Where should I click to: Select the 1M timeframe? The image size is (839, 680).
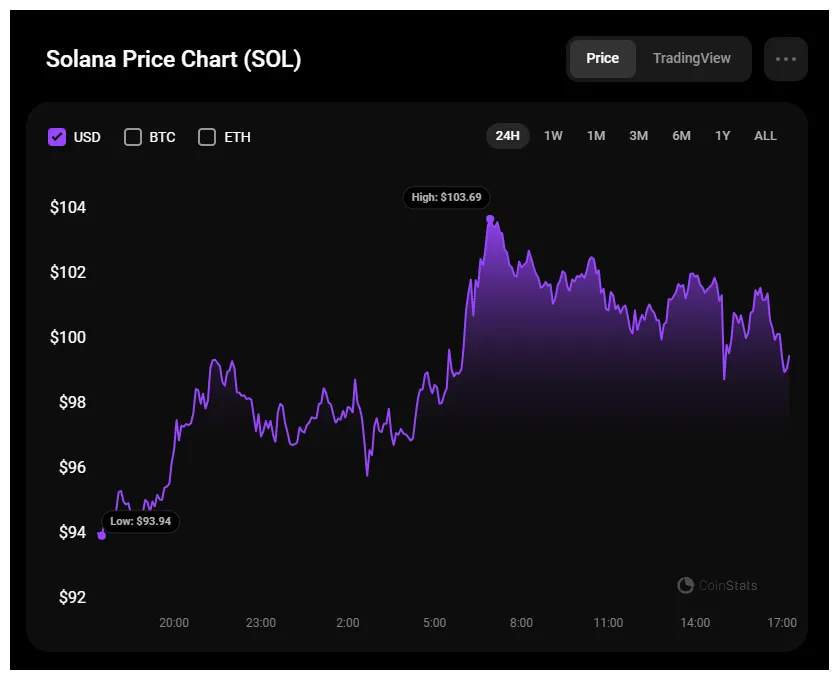click(x=596, y=135)
